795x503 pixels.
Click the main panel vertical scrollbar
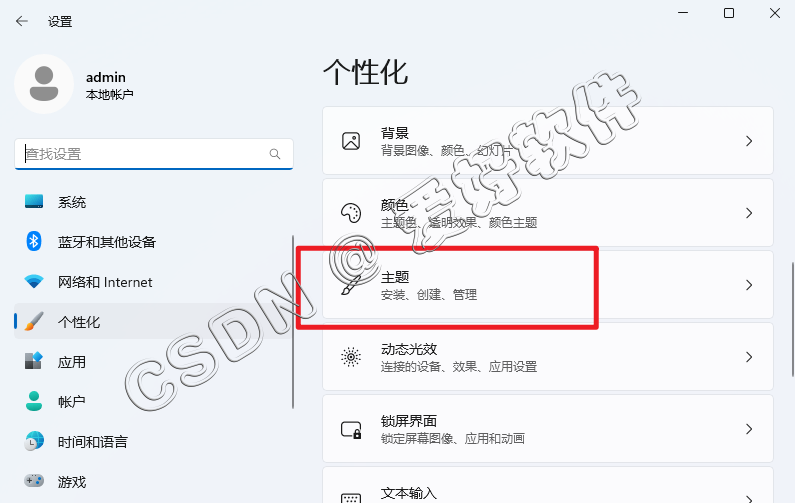793,319
